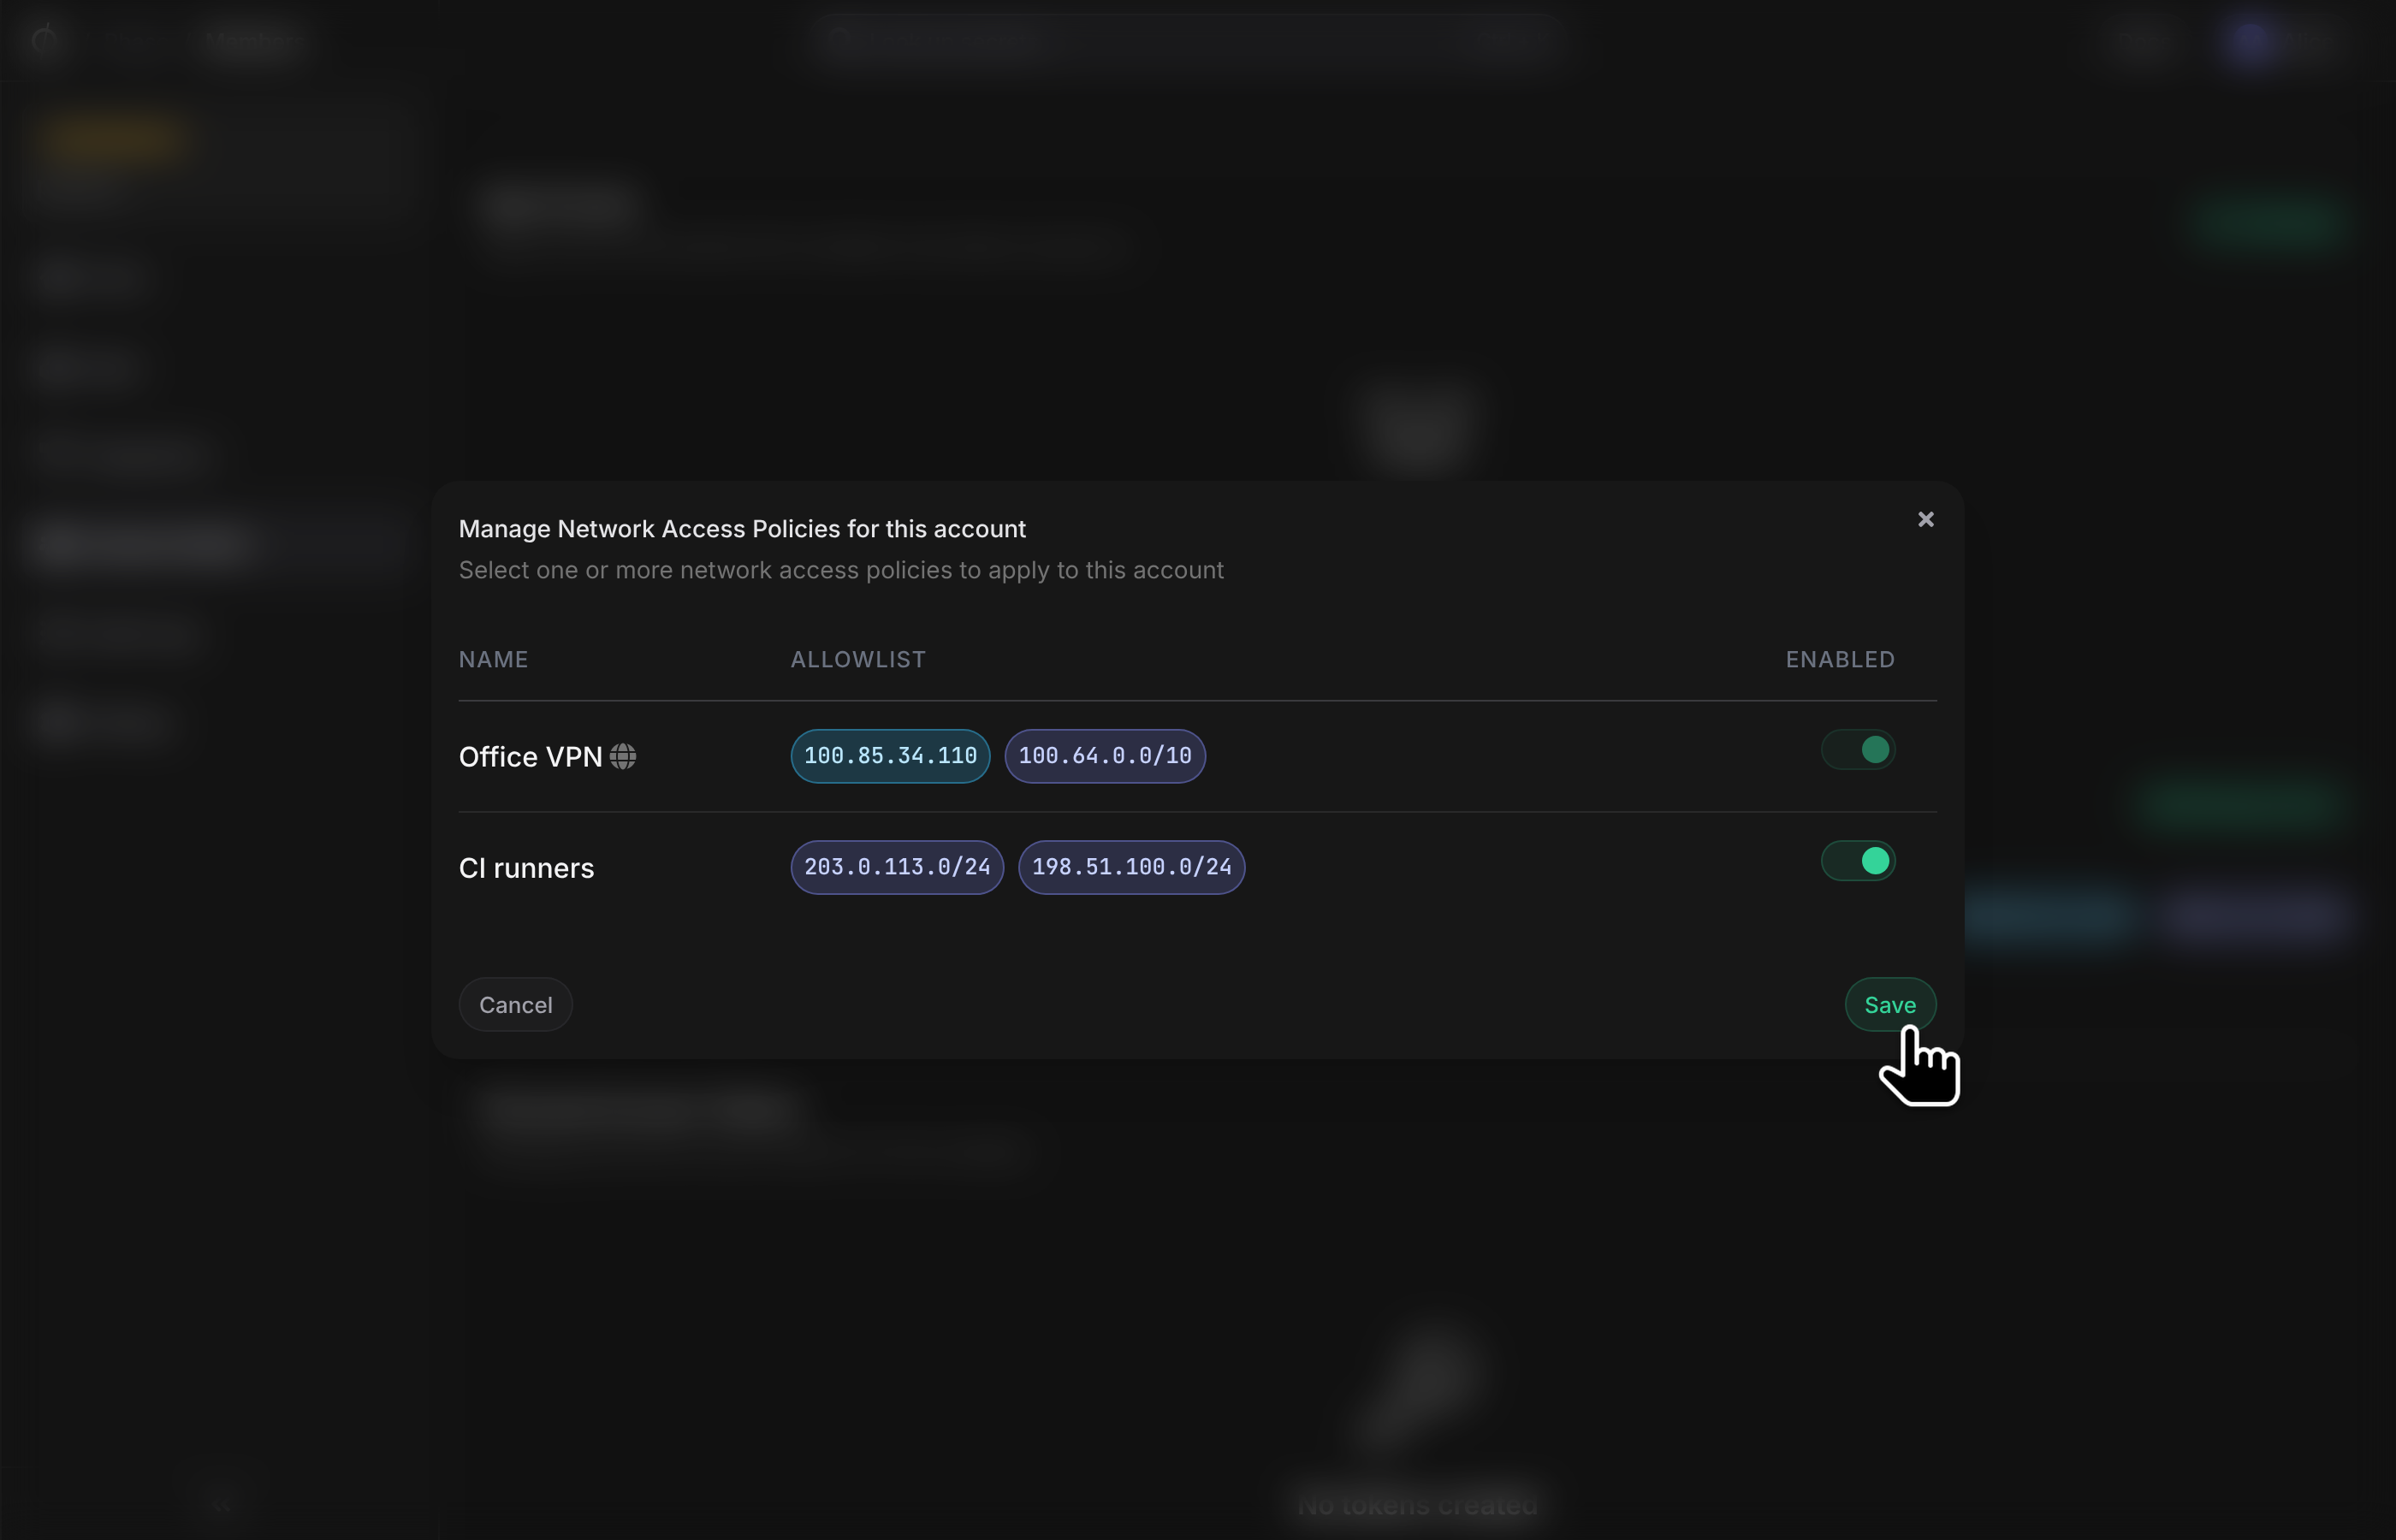Click the globe icon beside Office VPN
This screenshot has height=1540, width=2396.
point(623,757)
